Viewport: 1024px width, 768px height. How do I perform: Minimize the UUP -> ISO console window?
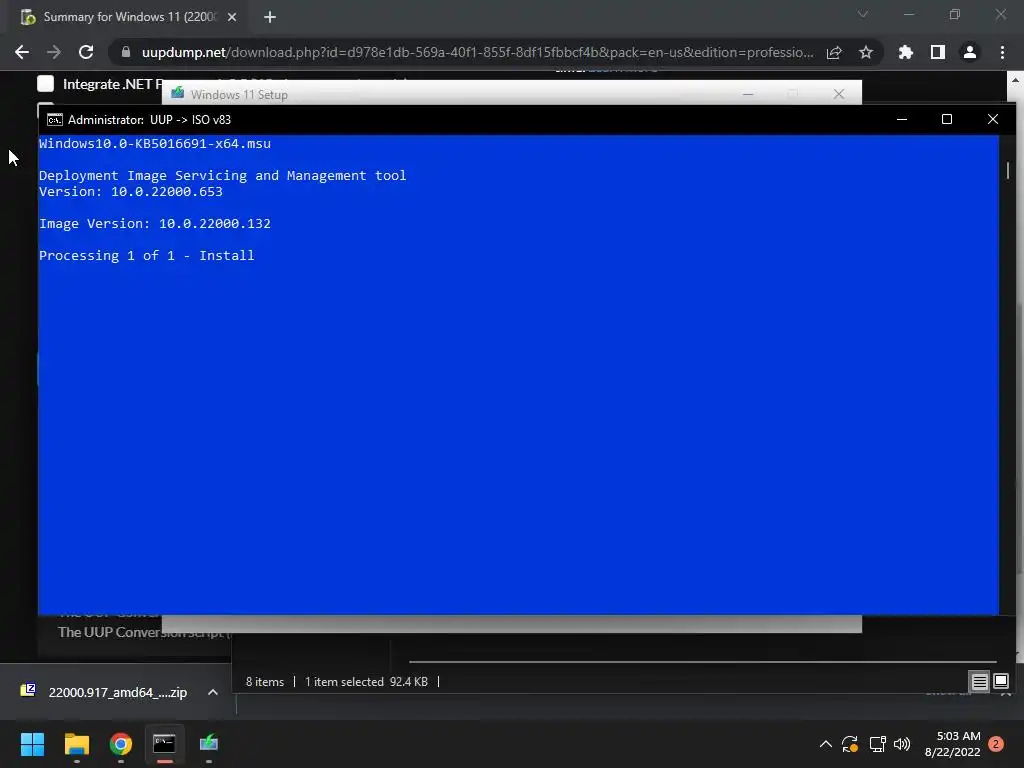[902, 120]
